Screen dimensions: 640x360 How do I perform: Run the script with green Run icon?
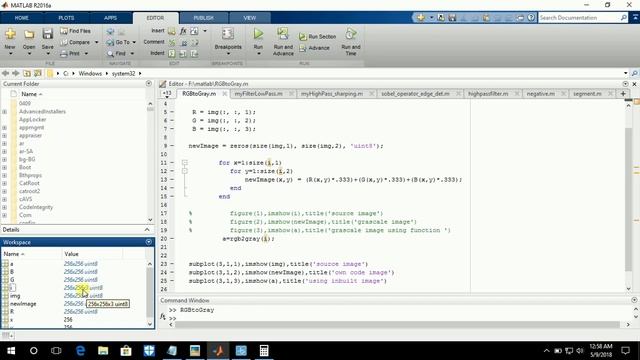point(258,34)
